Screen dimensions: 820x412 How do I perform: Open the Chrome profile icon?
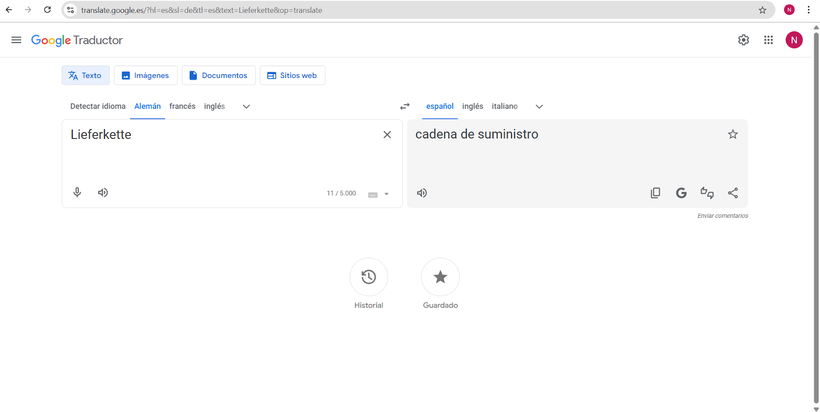(x=789, y=10)
